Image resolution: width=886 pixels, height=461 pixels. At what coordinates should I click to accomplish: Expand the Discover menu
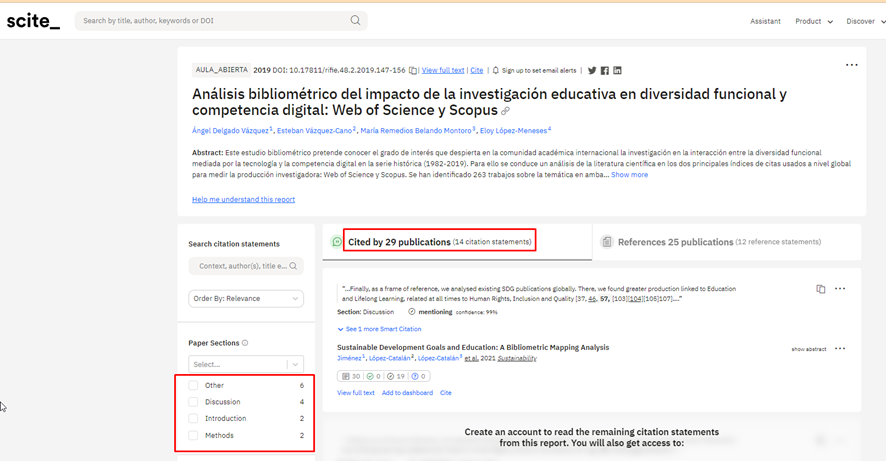pos(865,21)
